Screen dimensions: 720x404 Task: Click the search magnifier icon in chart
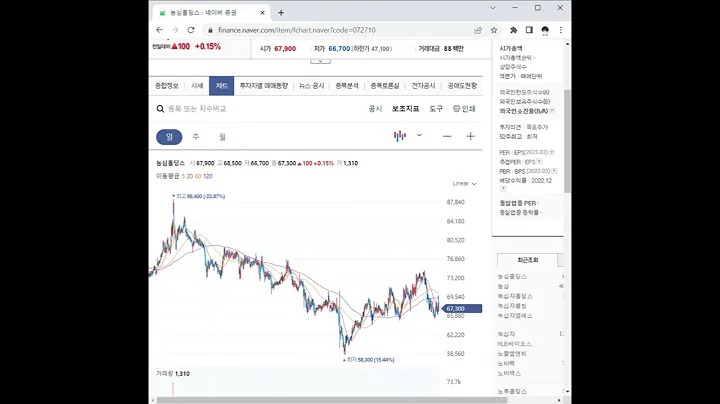(160, 109)
